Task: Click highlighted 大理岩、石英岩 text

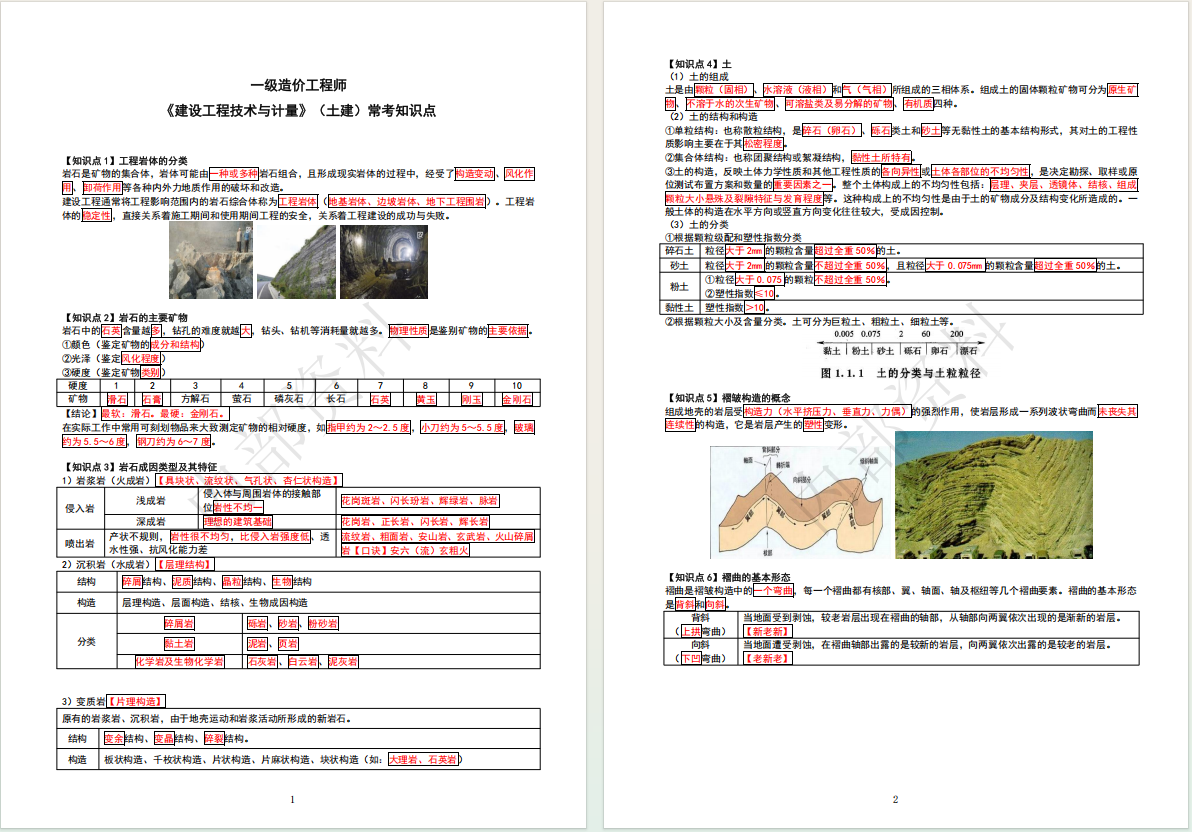Action: 423,759
